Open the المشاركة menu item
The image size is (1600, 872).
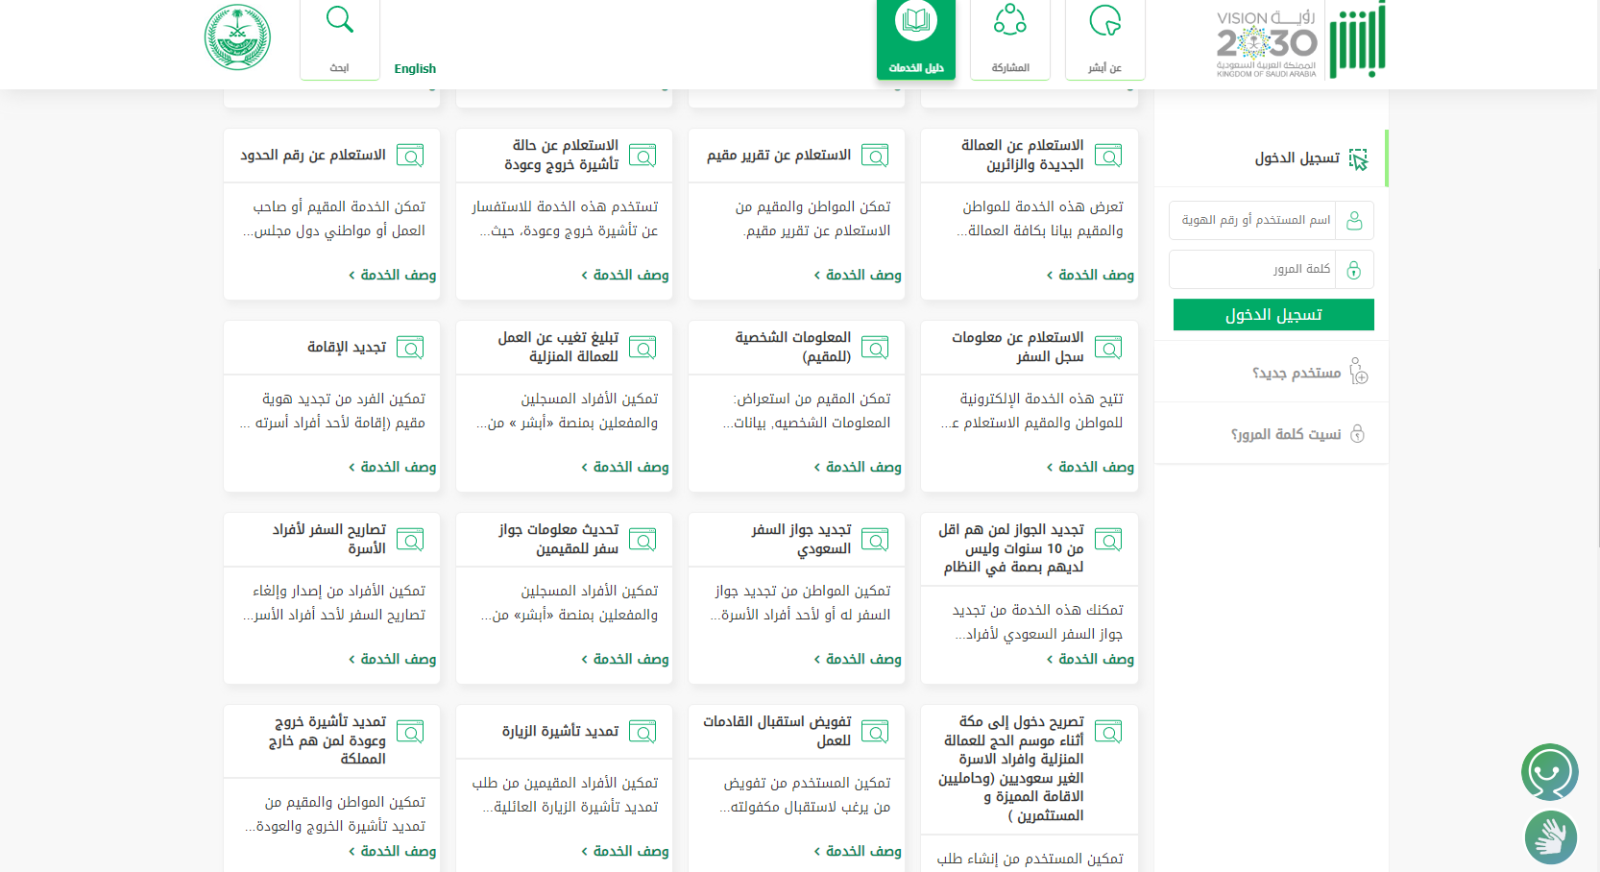(x=1010, y=39)
